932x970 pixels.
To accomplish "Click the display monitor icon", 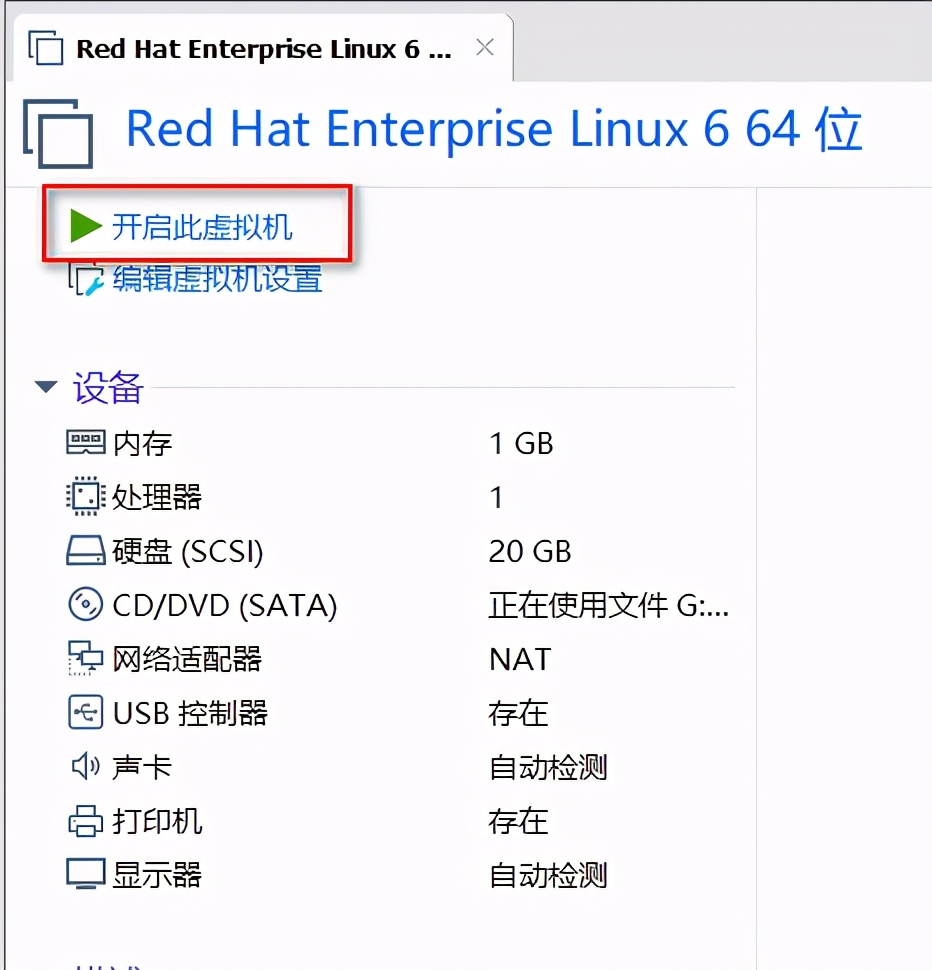I will pyautogui.click(x=85, y=875).
